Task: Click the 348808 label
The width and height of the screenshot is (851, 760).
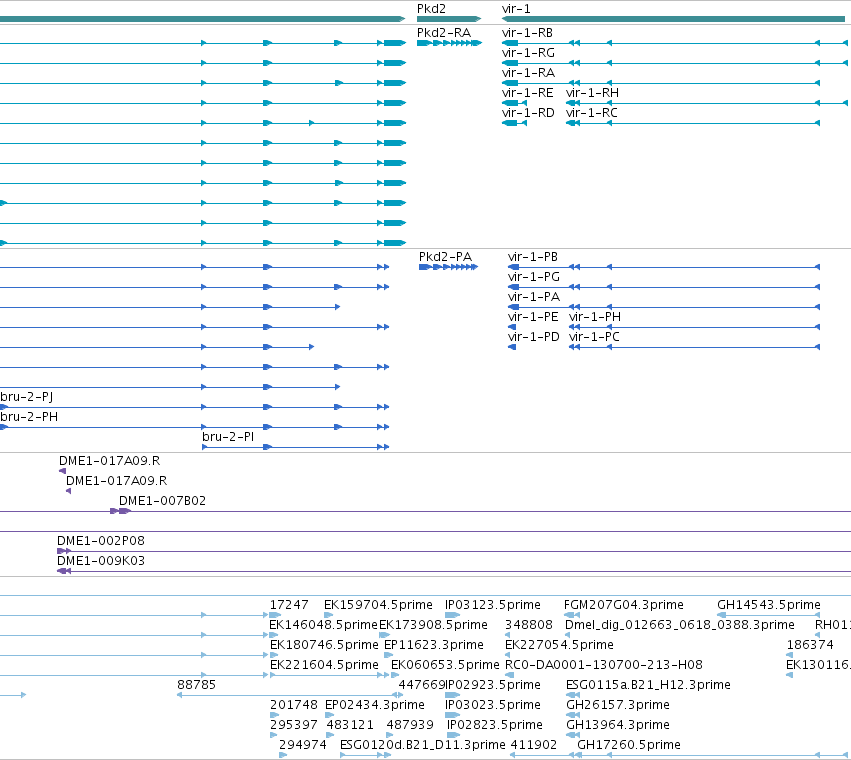Action: coord(529,625)
